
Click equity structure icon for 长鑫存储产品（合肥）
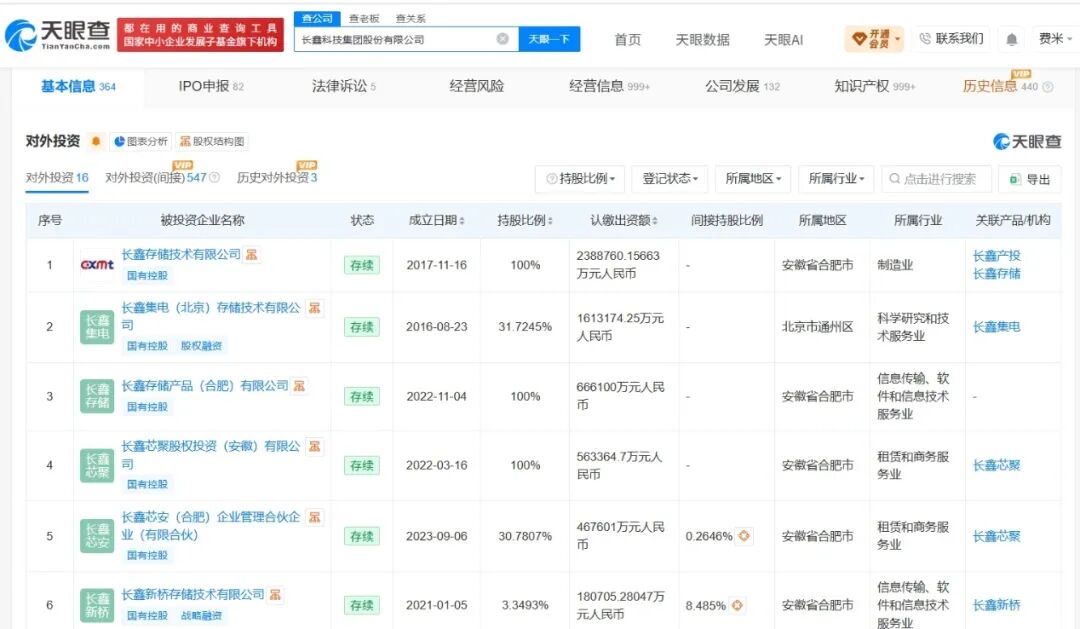pyautogui.click(x=299, y=386)
